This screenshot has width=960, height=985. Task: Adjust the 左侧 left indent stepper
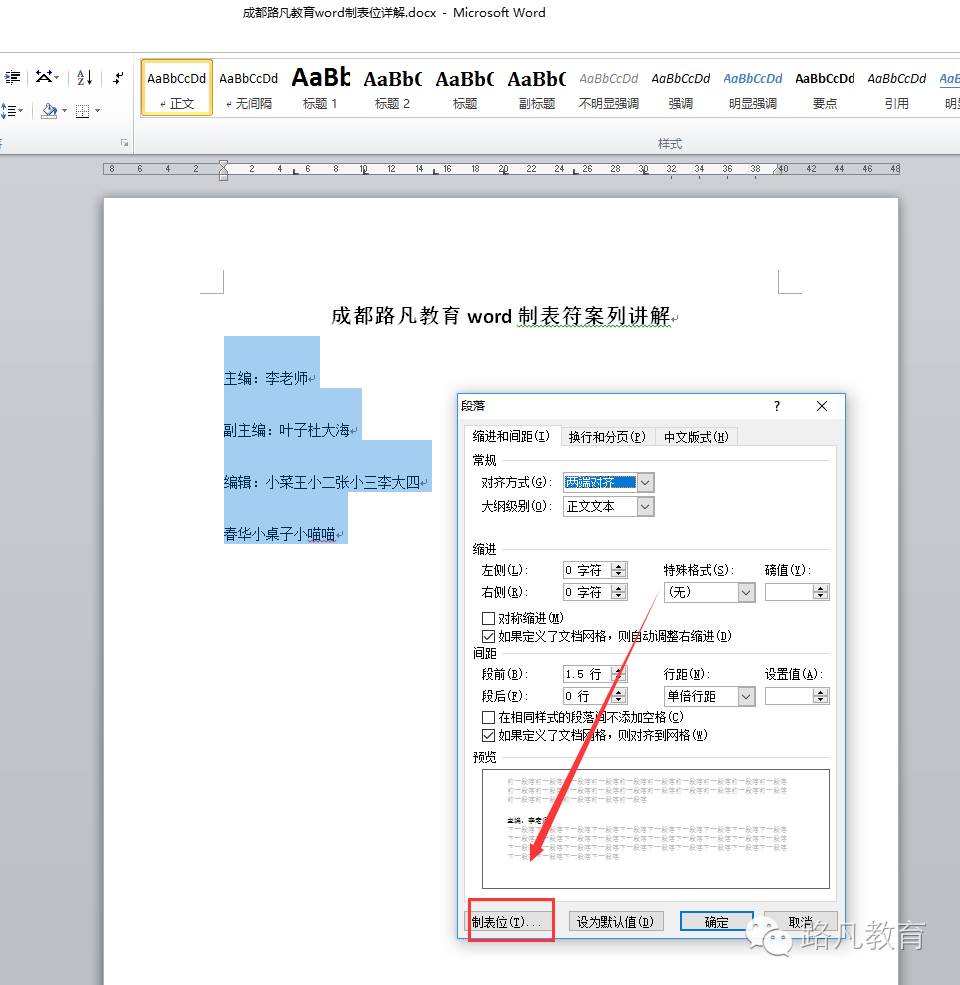point(619,570)
